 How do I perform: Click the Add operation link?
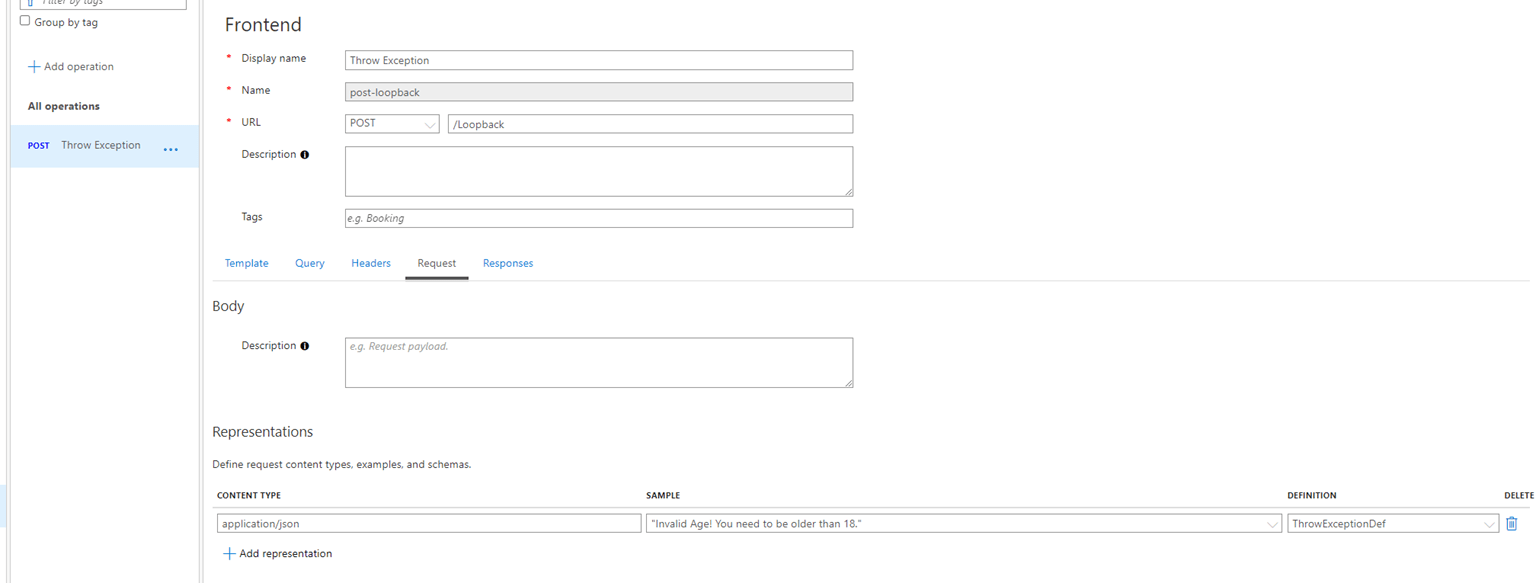pos(78,66)
